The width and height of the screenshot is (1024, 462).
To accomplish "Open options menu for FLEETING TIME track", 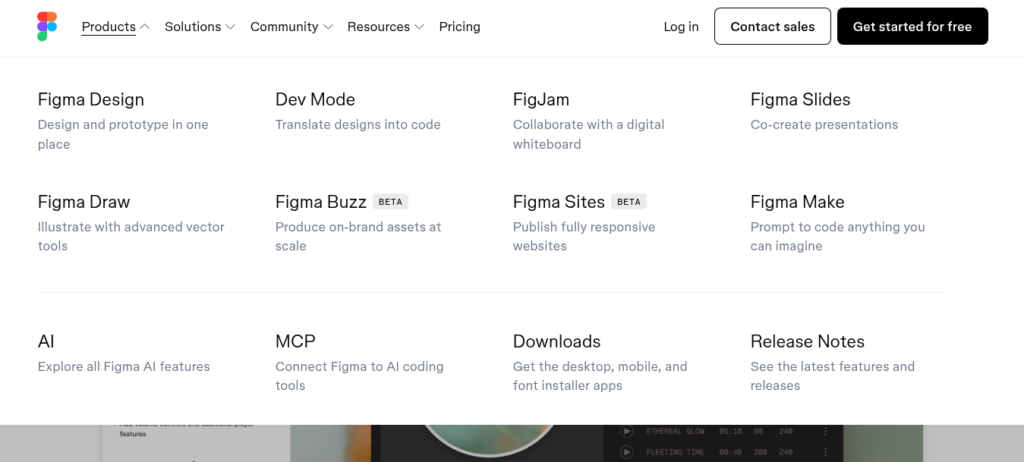I will [825, 452].
